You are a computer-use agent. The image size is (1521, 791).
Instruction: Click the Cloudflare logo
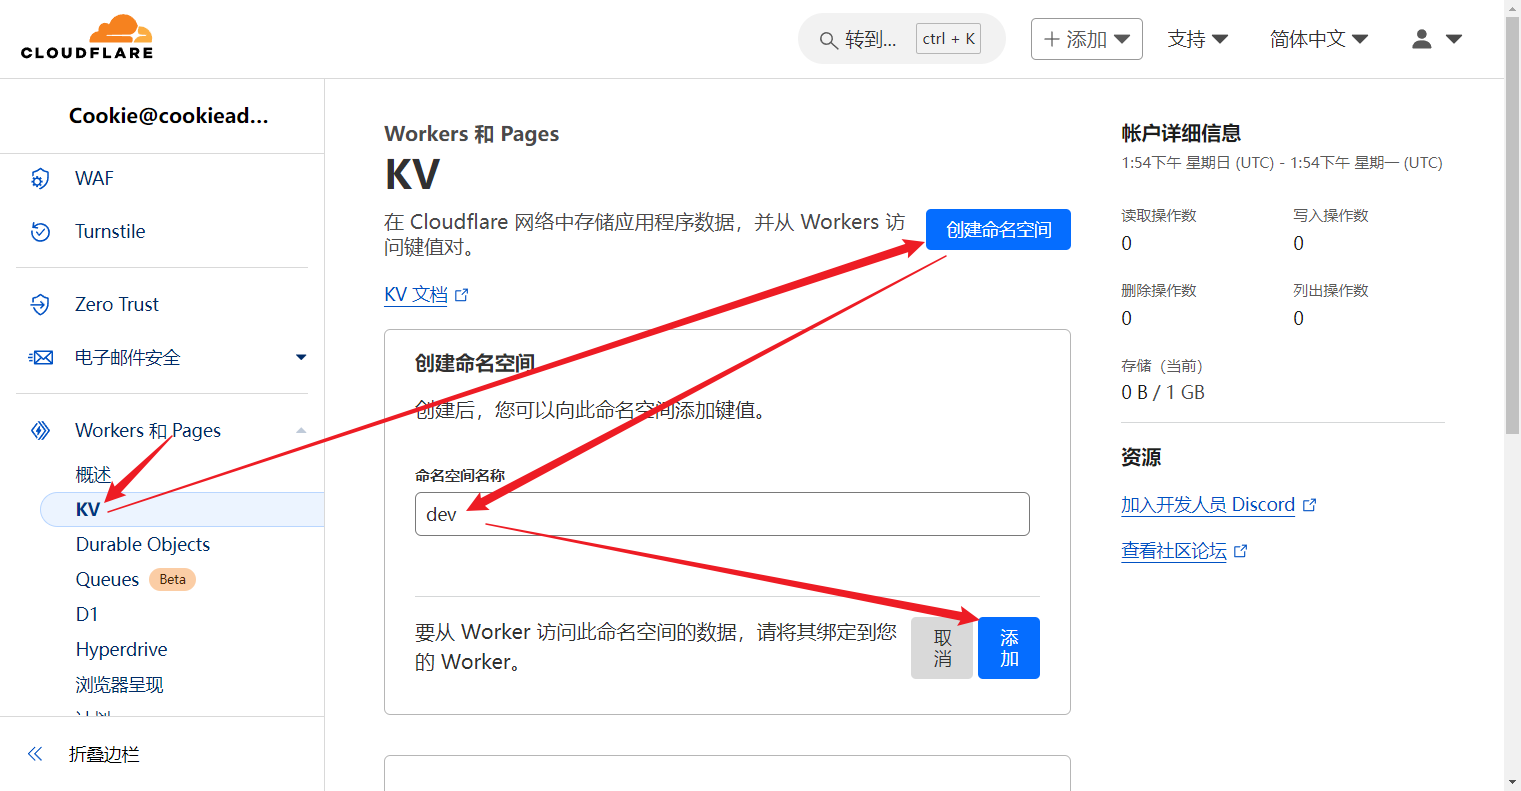[x=87, y=38]
